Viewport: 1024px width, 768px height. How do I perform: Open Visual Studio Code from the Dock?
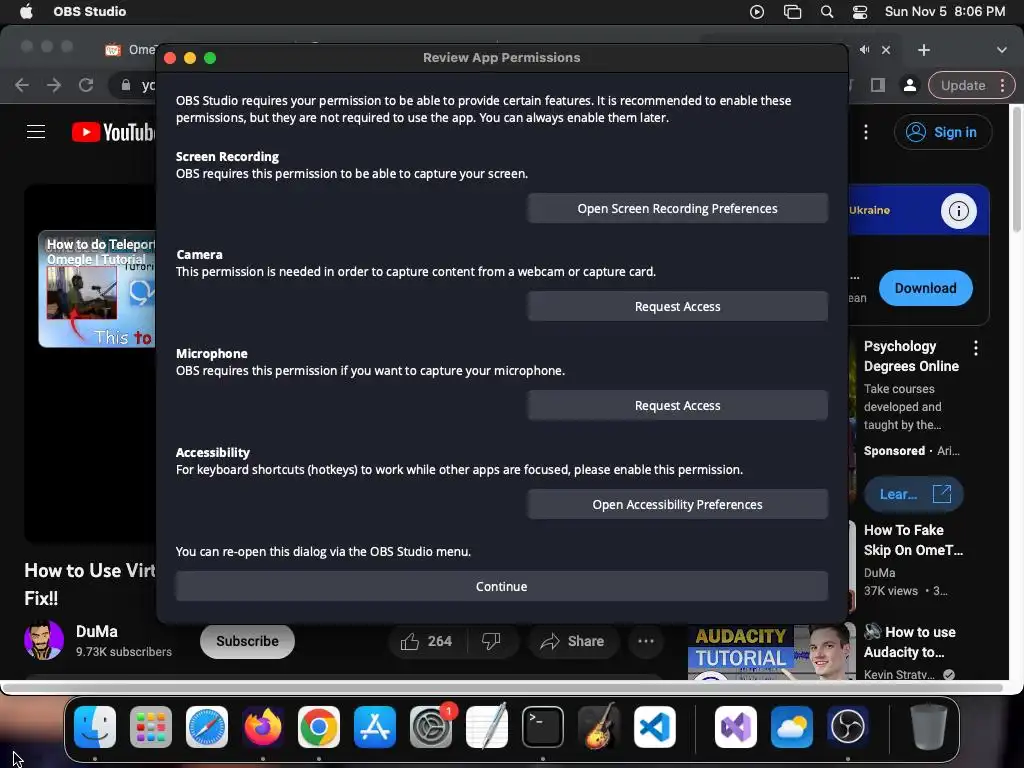click(655, 727)
